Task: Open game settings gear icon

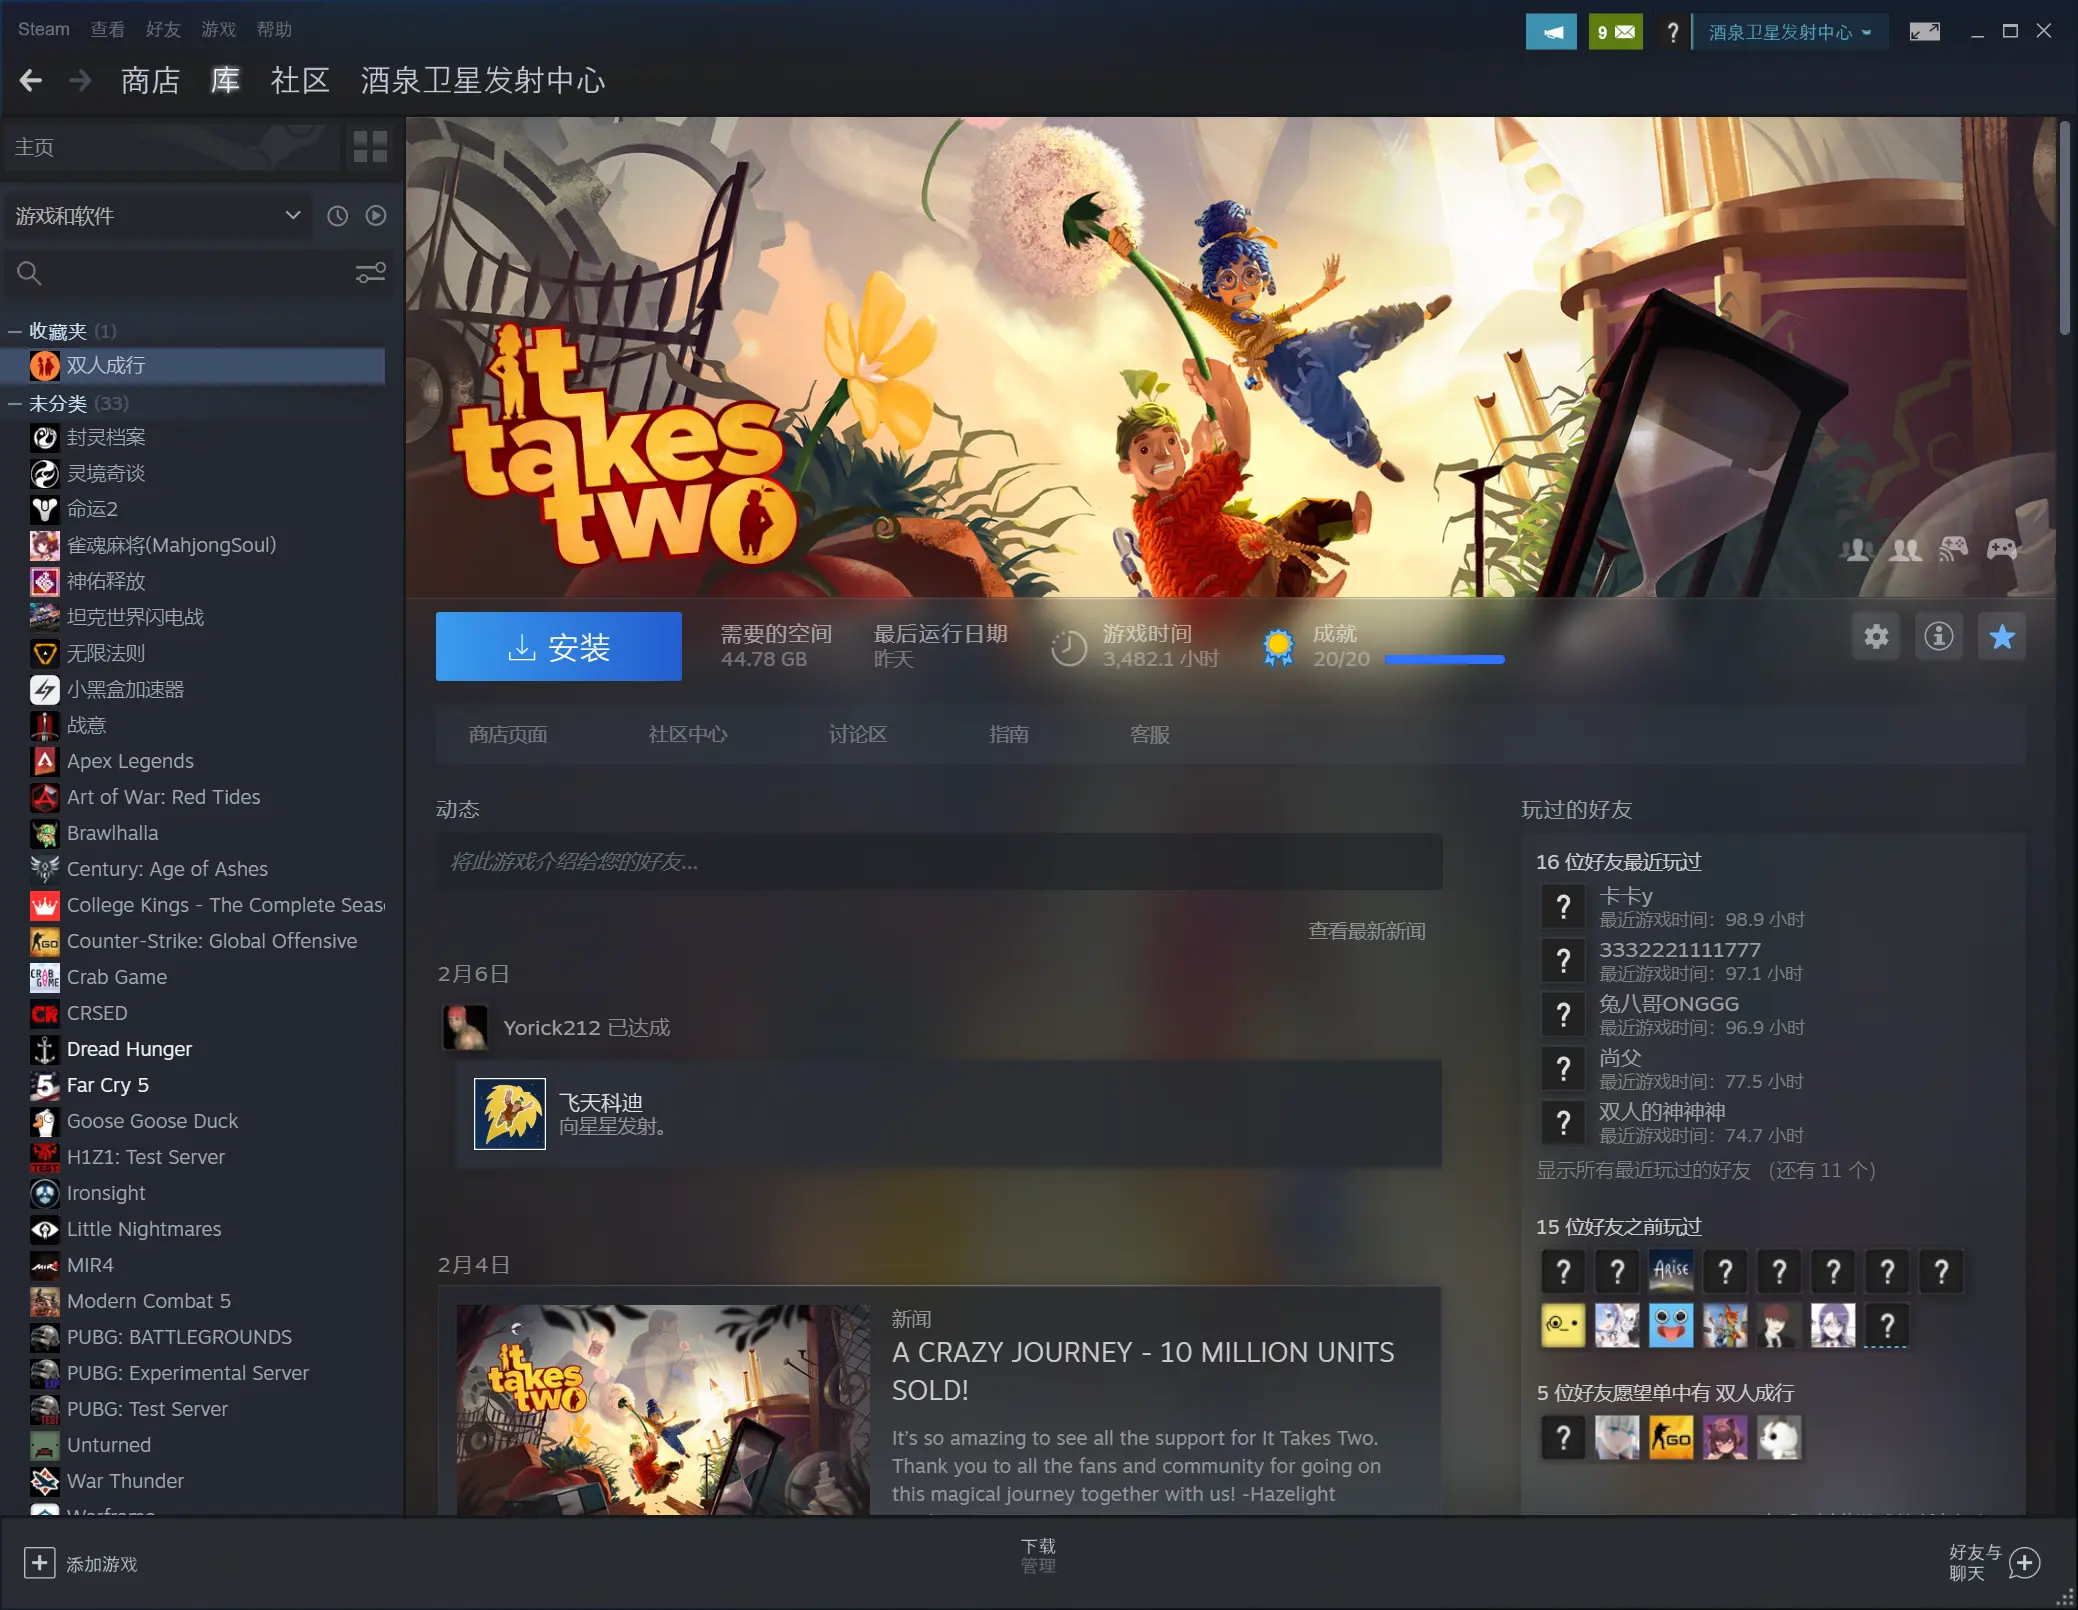Action: pyautogui.click(x=1876, y=637)
